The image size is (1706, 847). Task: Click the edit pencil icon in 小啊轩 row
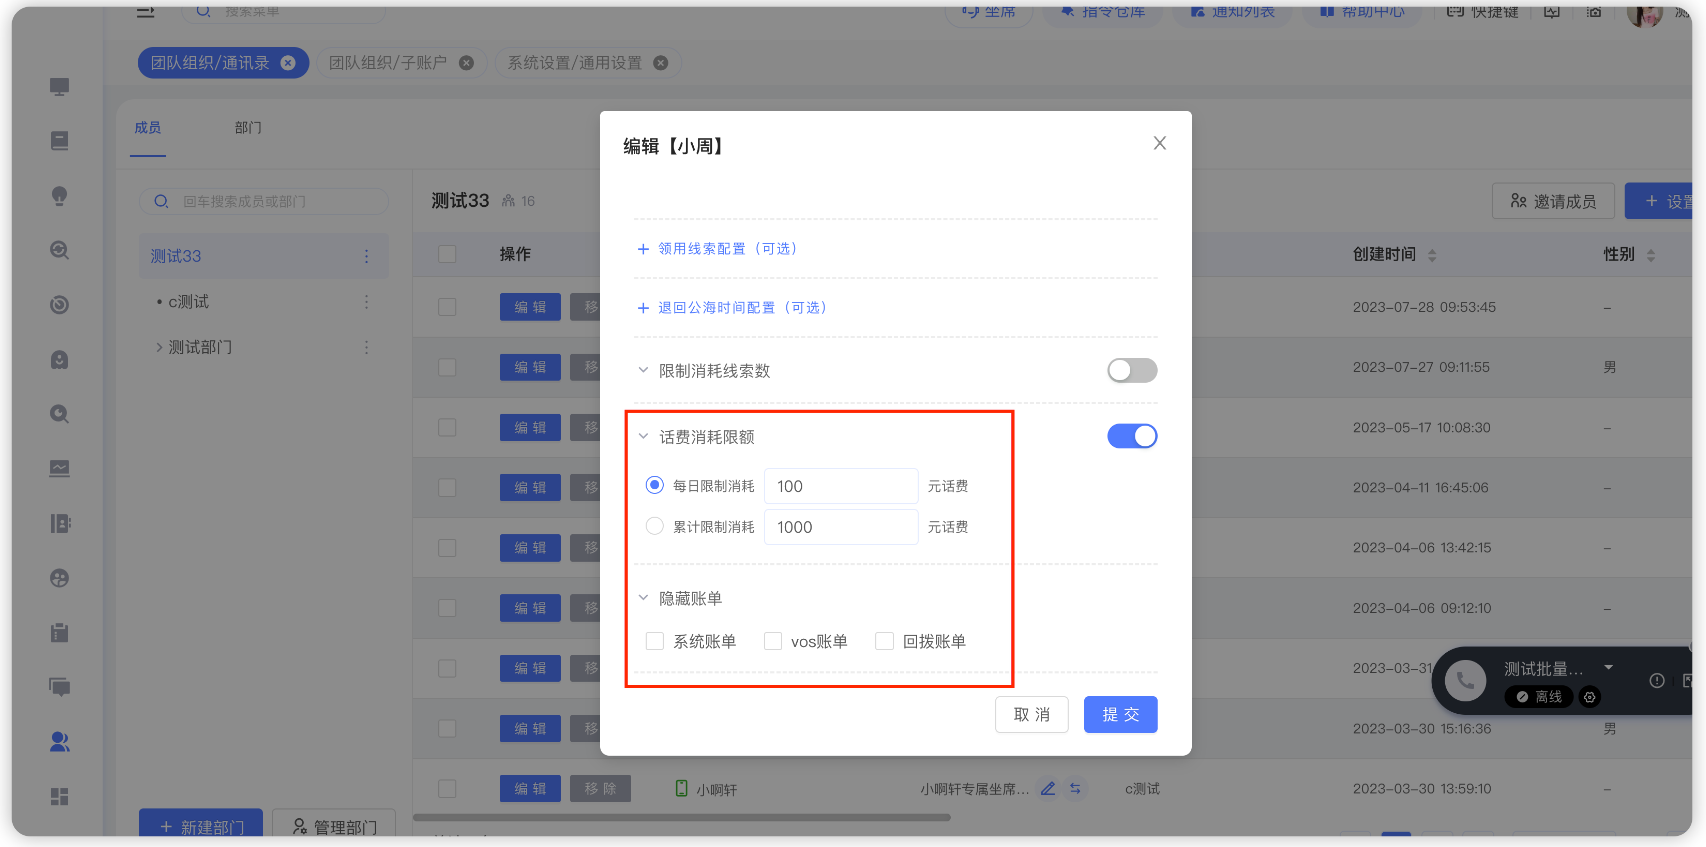pyautogui.click(x=1047, y=789)
